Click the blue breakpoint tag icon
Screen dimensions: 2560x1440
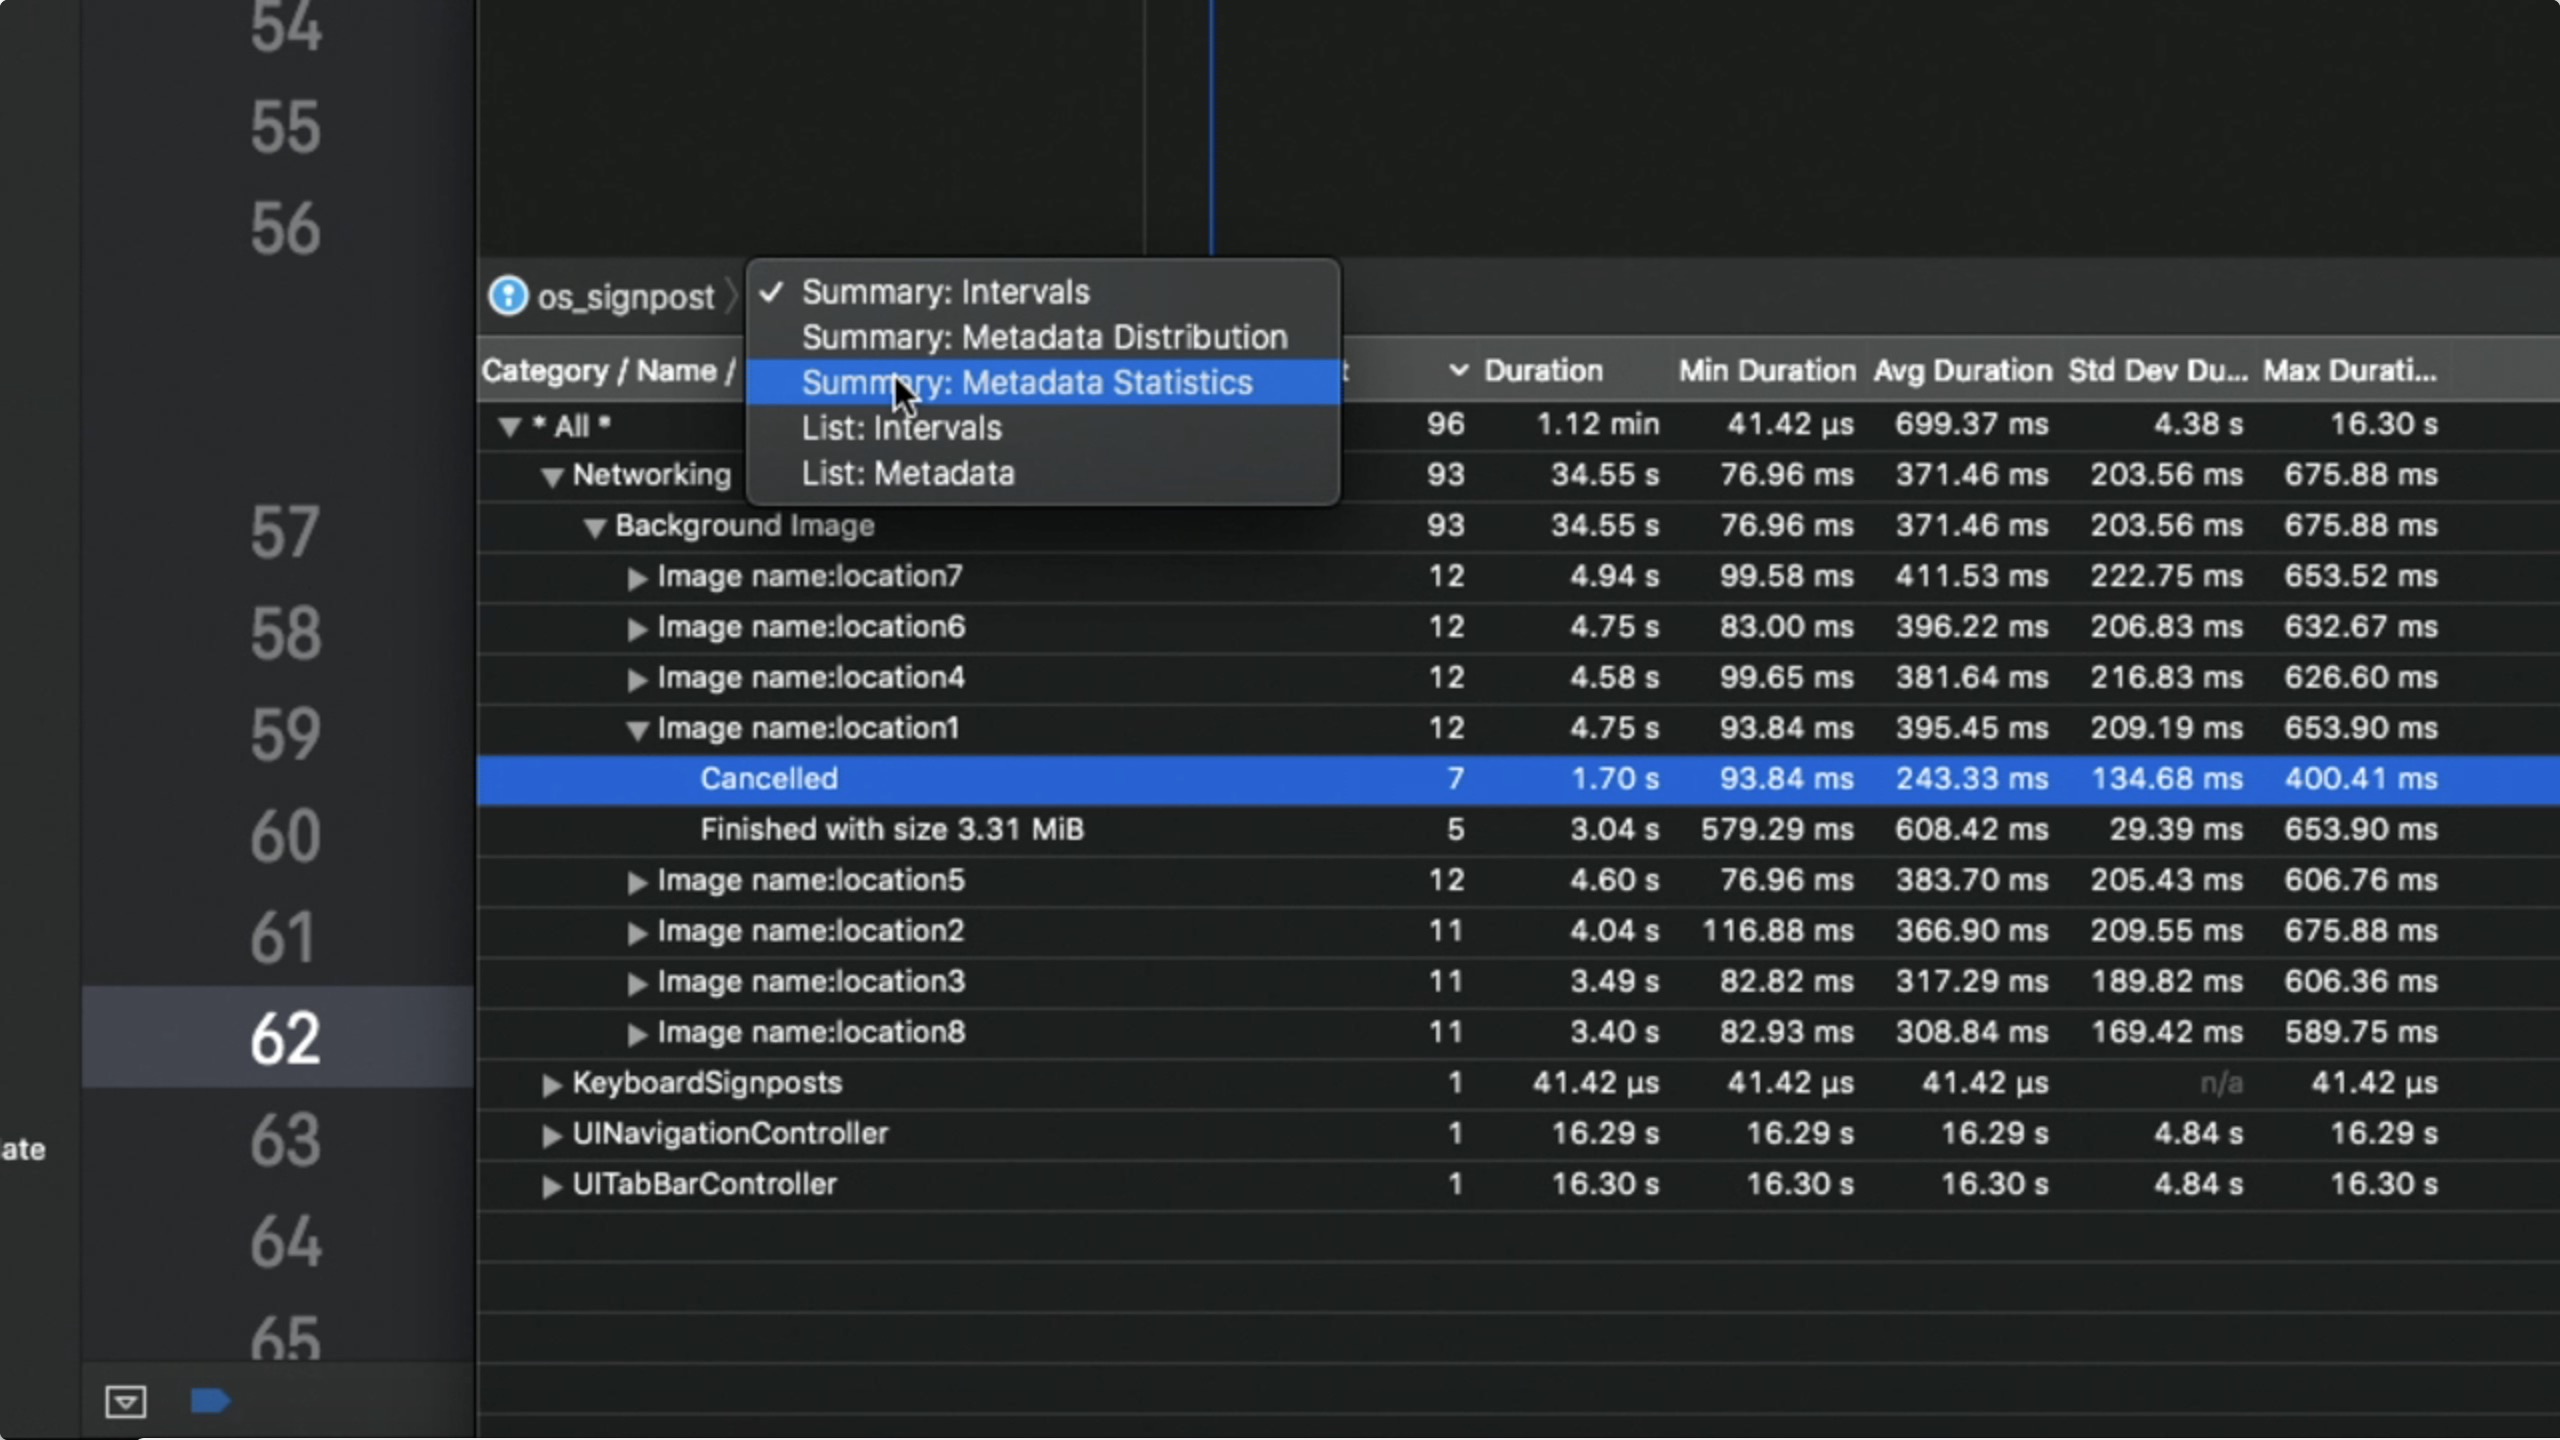point(210,1400)
